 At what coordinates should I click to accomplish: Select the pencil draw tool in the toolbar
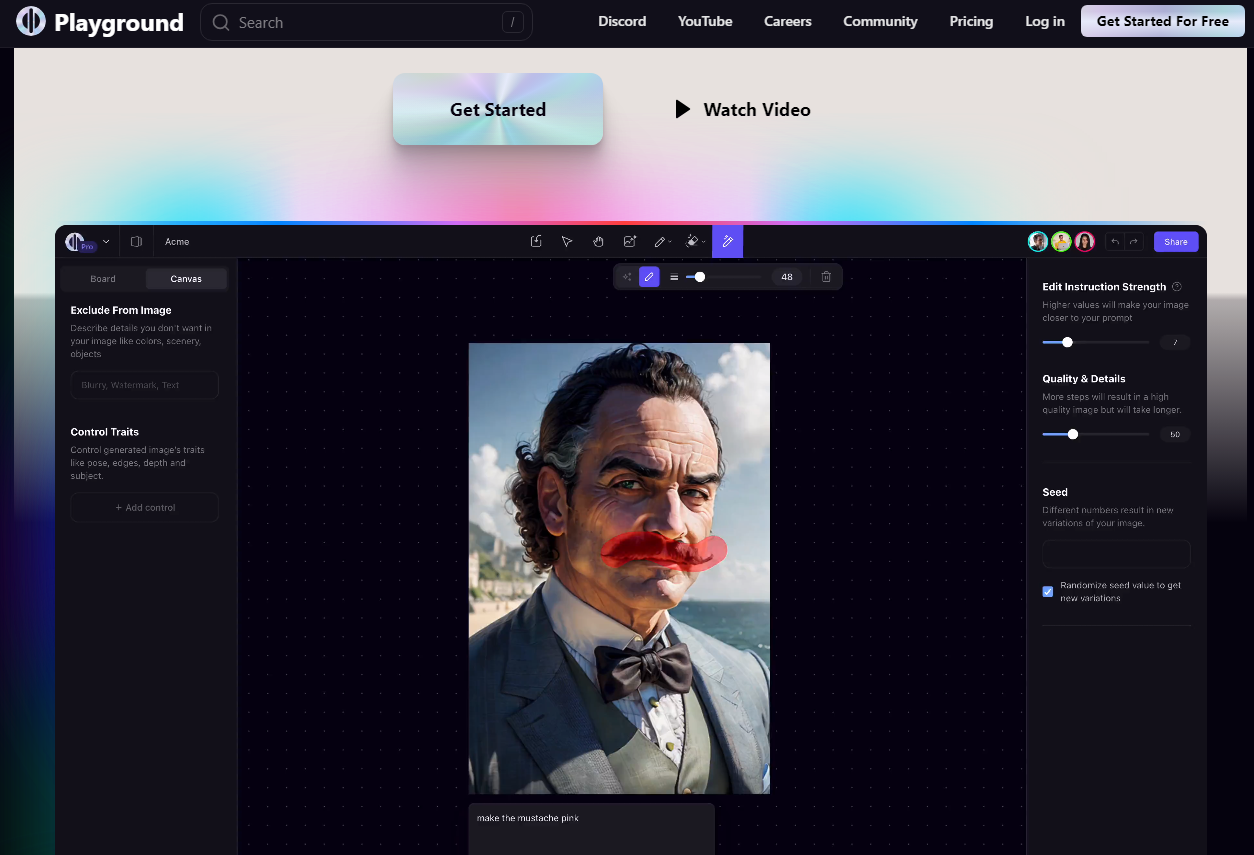(x=659, y=241)
